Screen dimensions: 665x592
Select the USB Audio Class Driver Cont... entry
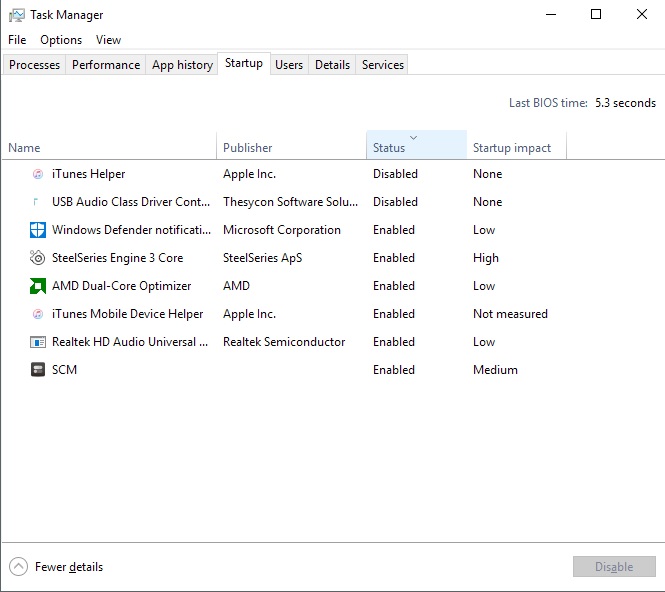[131, 202]
